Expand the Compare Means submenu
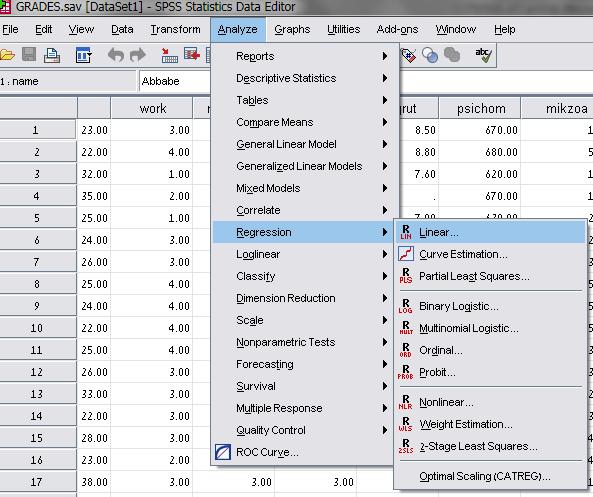Screen dimensions: 593x497 pos(305,122)
